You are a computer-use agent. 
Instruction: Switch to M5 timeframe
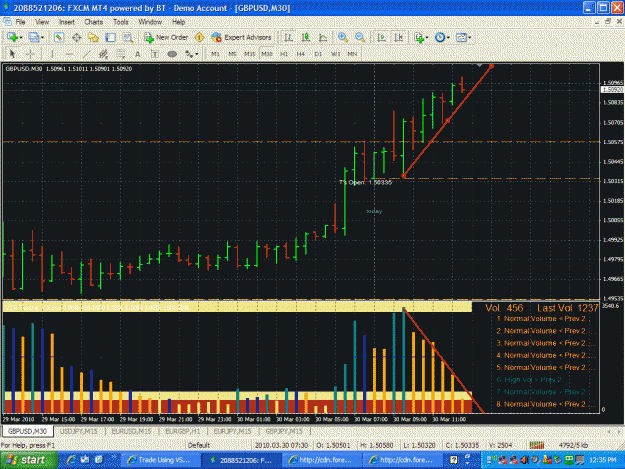click(232, 54)
